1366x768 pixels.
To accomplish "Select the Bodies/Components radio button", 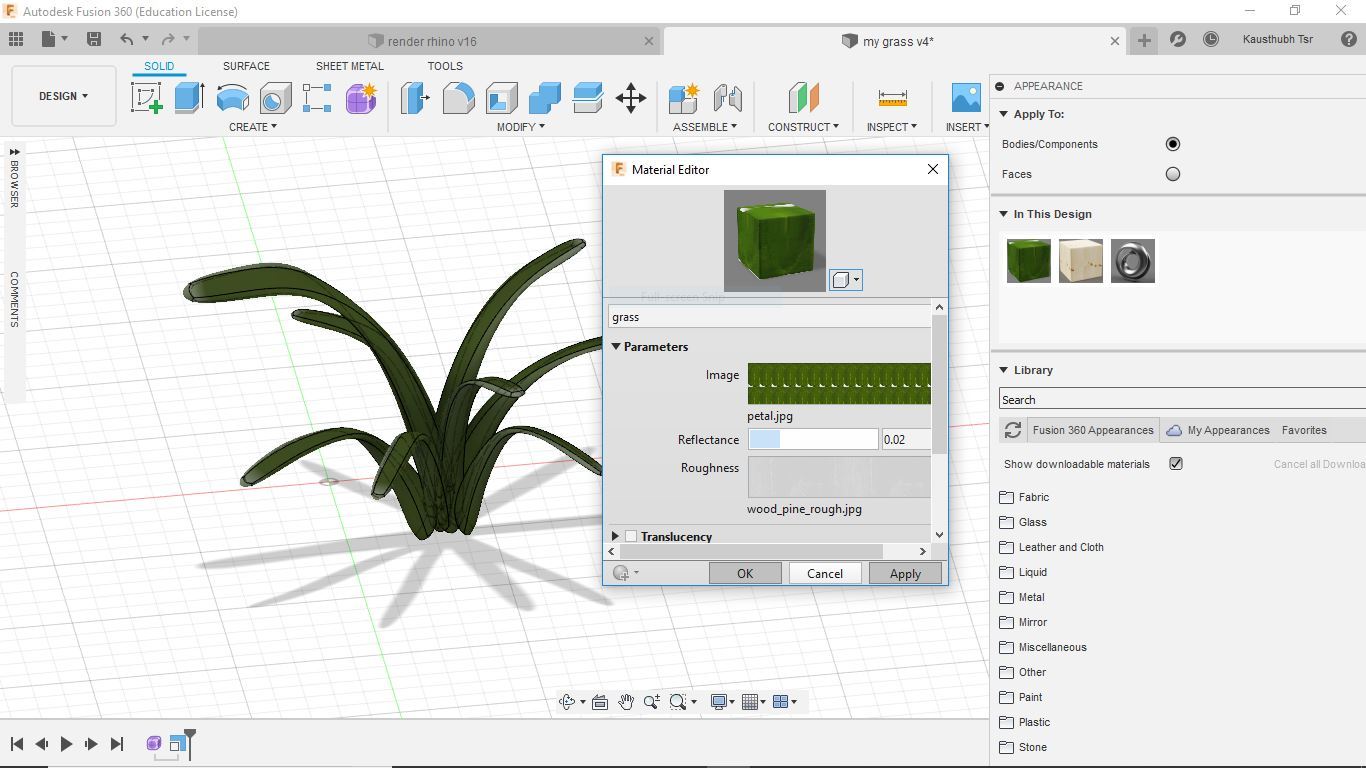I will 1173,144.
